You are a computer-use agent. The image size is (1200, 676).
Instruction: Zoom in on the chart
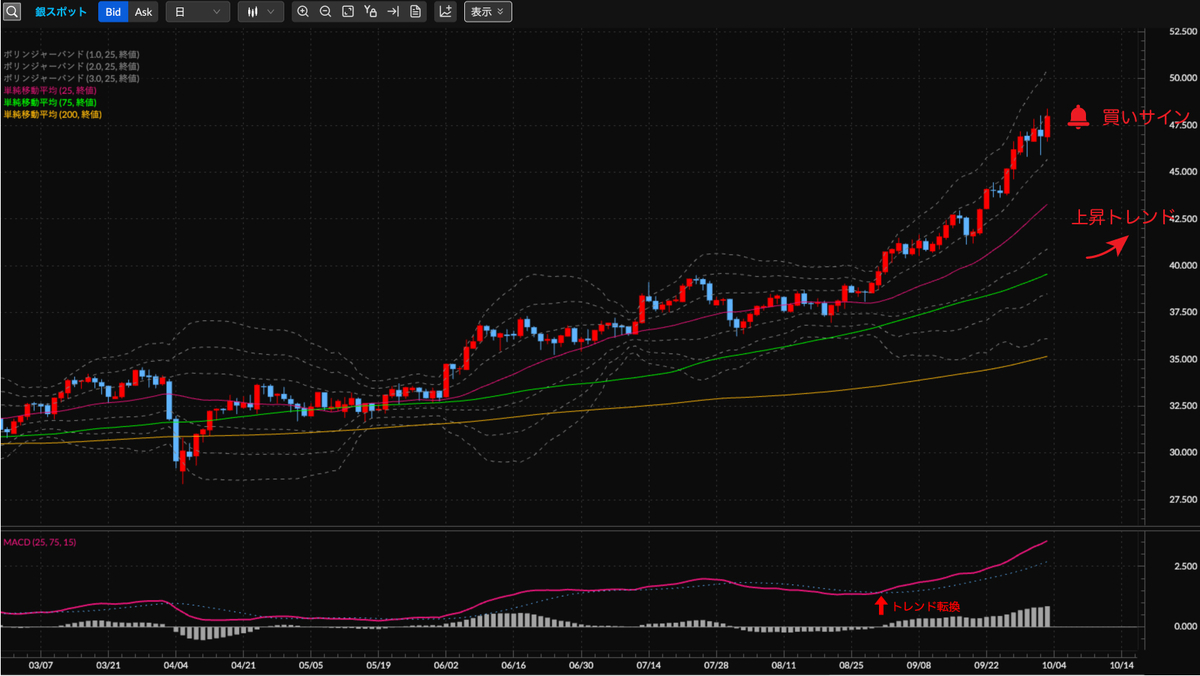point(303,12)
